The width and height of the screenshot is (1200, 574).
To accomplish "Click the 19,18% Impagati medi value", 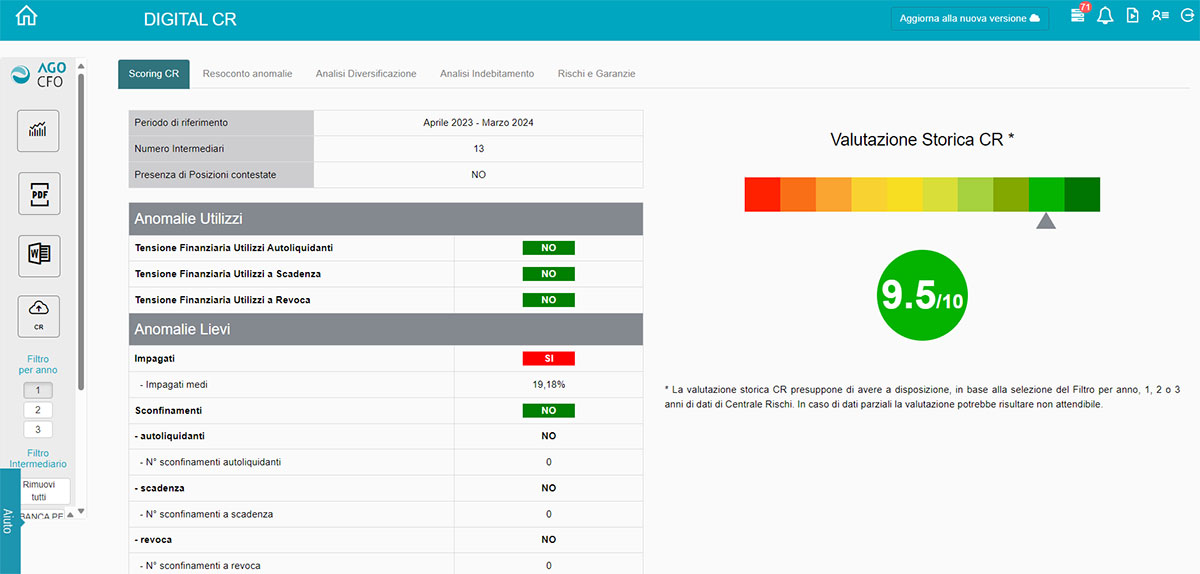I will (x=549, y=384).
